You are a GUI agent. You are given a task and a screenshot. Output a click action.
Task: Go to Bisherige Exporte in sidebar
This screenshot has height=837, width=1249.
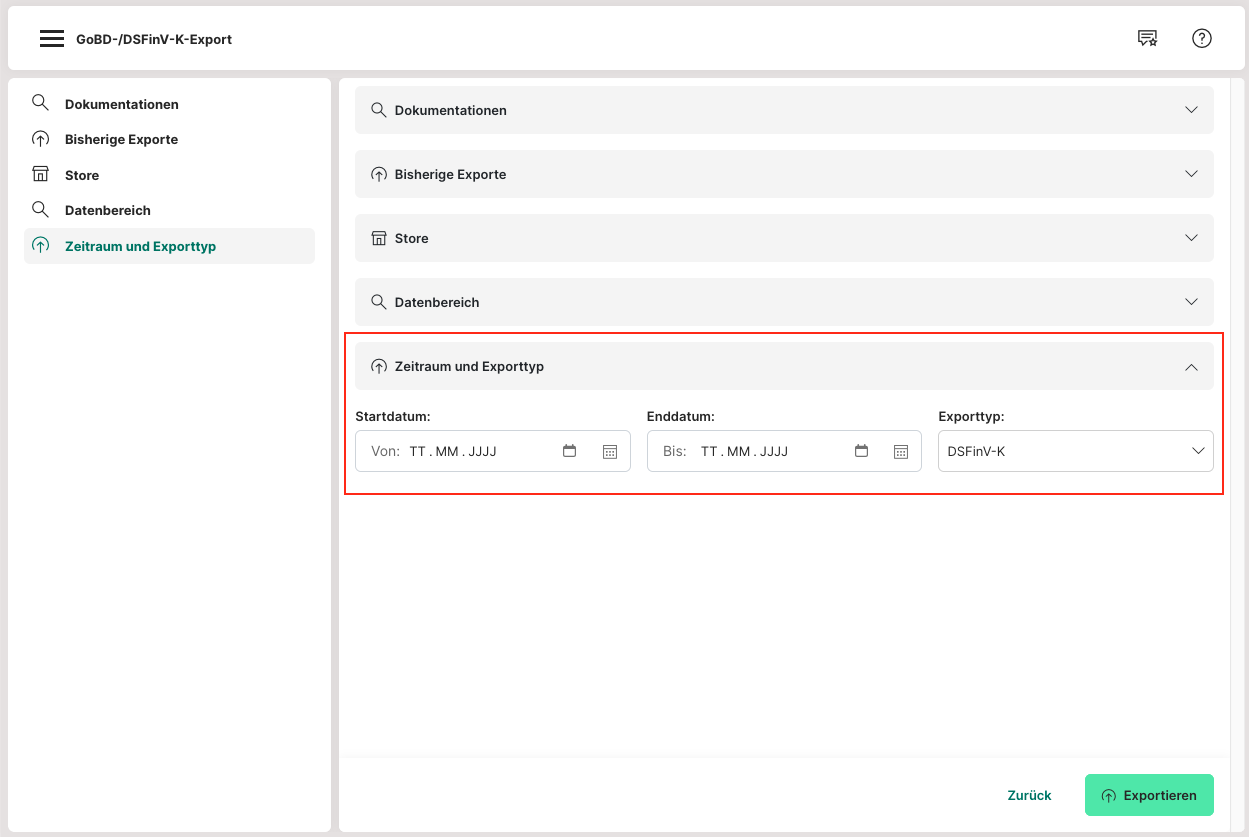(121, 139)
